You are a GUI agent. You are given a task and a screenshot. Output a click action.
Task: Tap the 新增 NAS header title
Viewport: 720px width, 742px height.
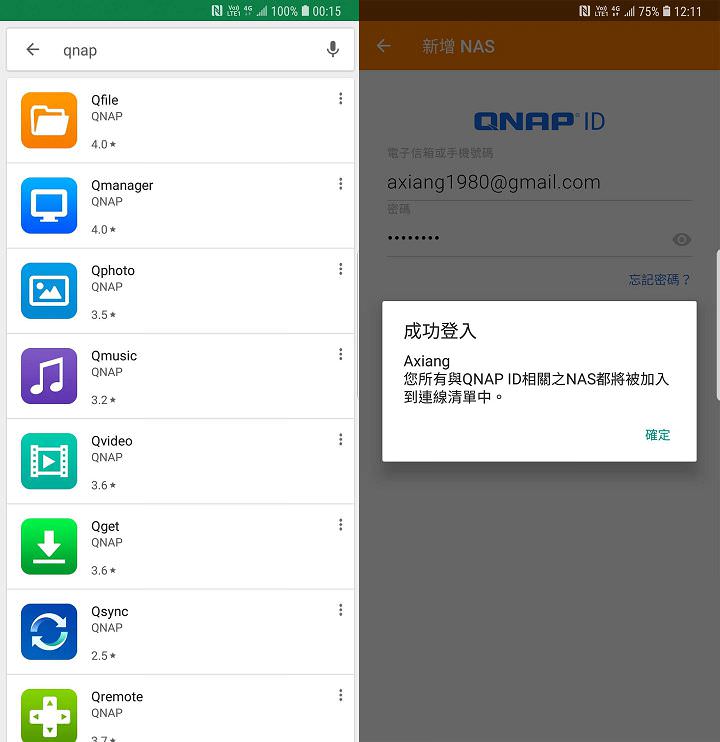pos(458,46)
